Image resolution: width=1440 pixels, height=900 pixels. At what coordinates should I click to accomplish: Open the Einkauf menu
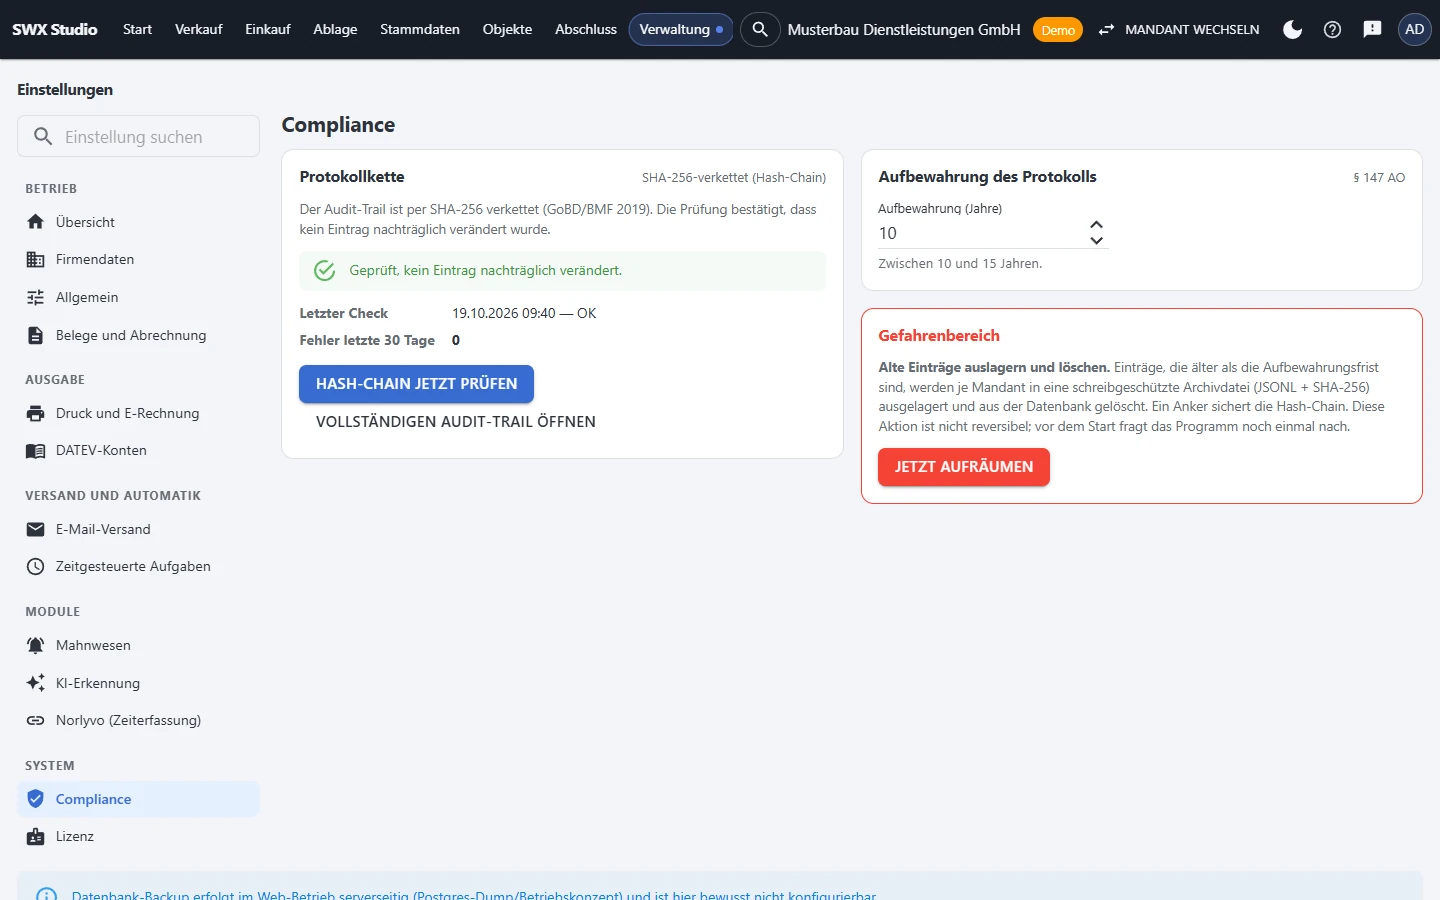click(268, 29)
